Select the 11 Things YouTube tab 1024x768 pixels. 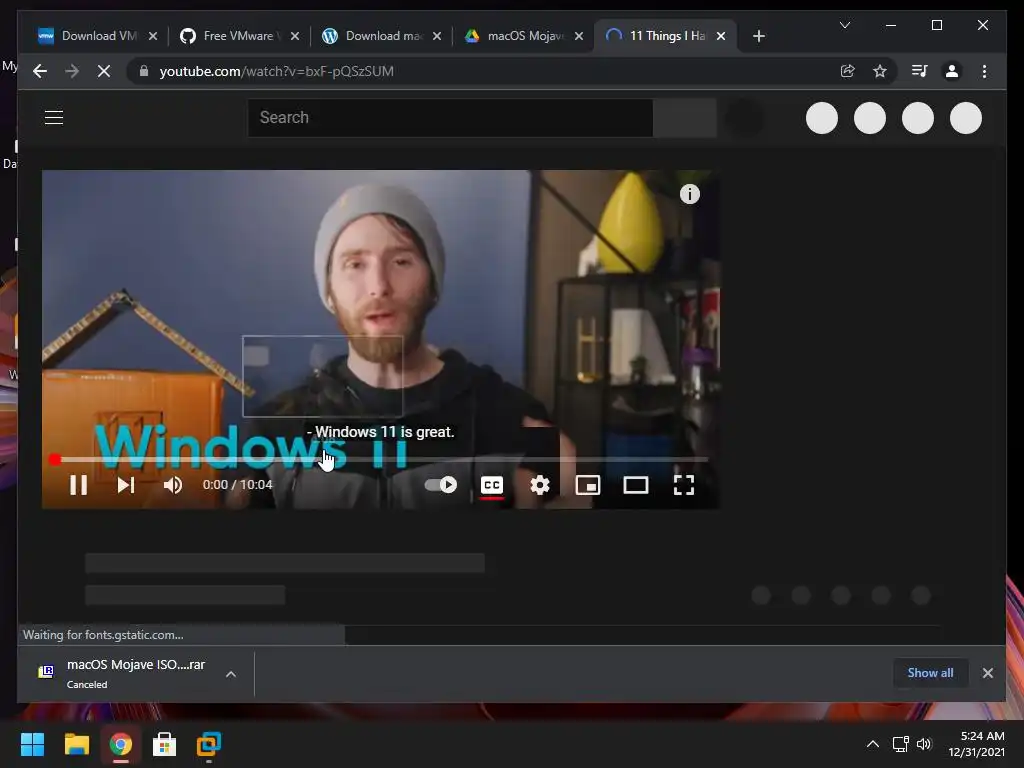[x=665, y=36]
